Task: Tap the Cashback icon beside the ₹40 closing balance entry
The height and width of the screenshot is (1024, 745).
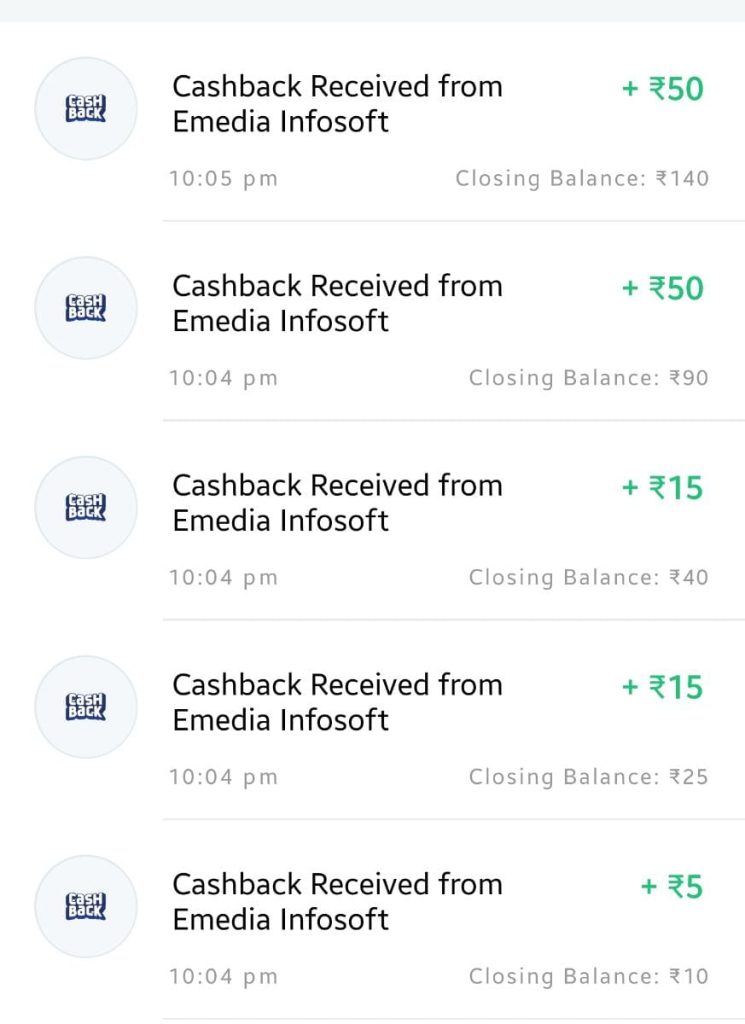Action: pyautogui.click(x=86, y=507)
